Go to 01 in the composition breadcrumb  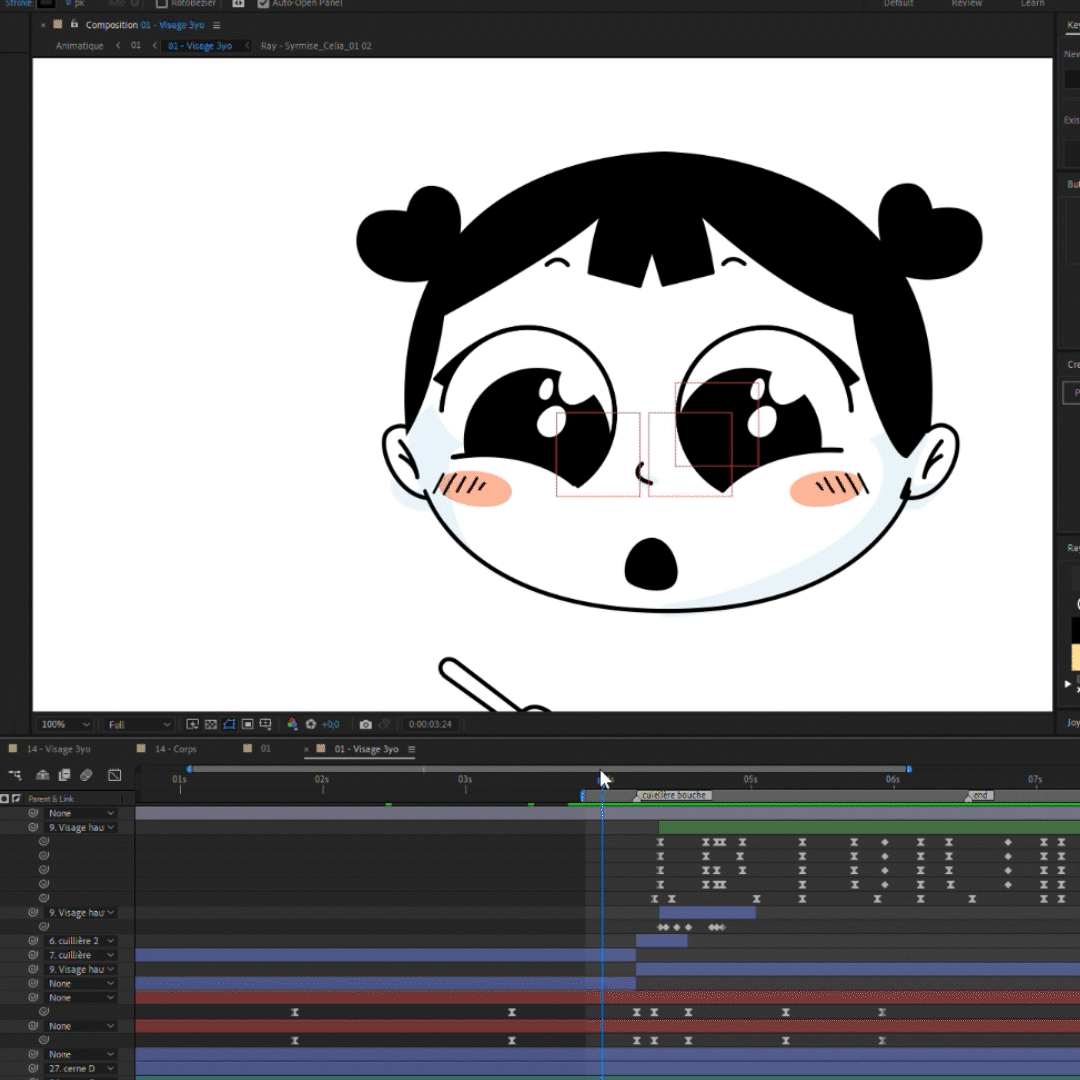pos(136,46)
